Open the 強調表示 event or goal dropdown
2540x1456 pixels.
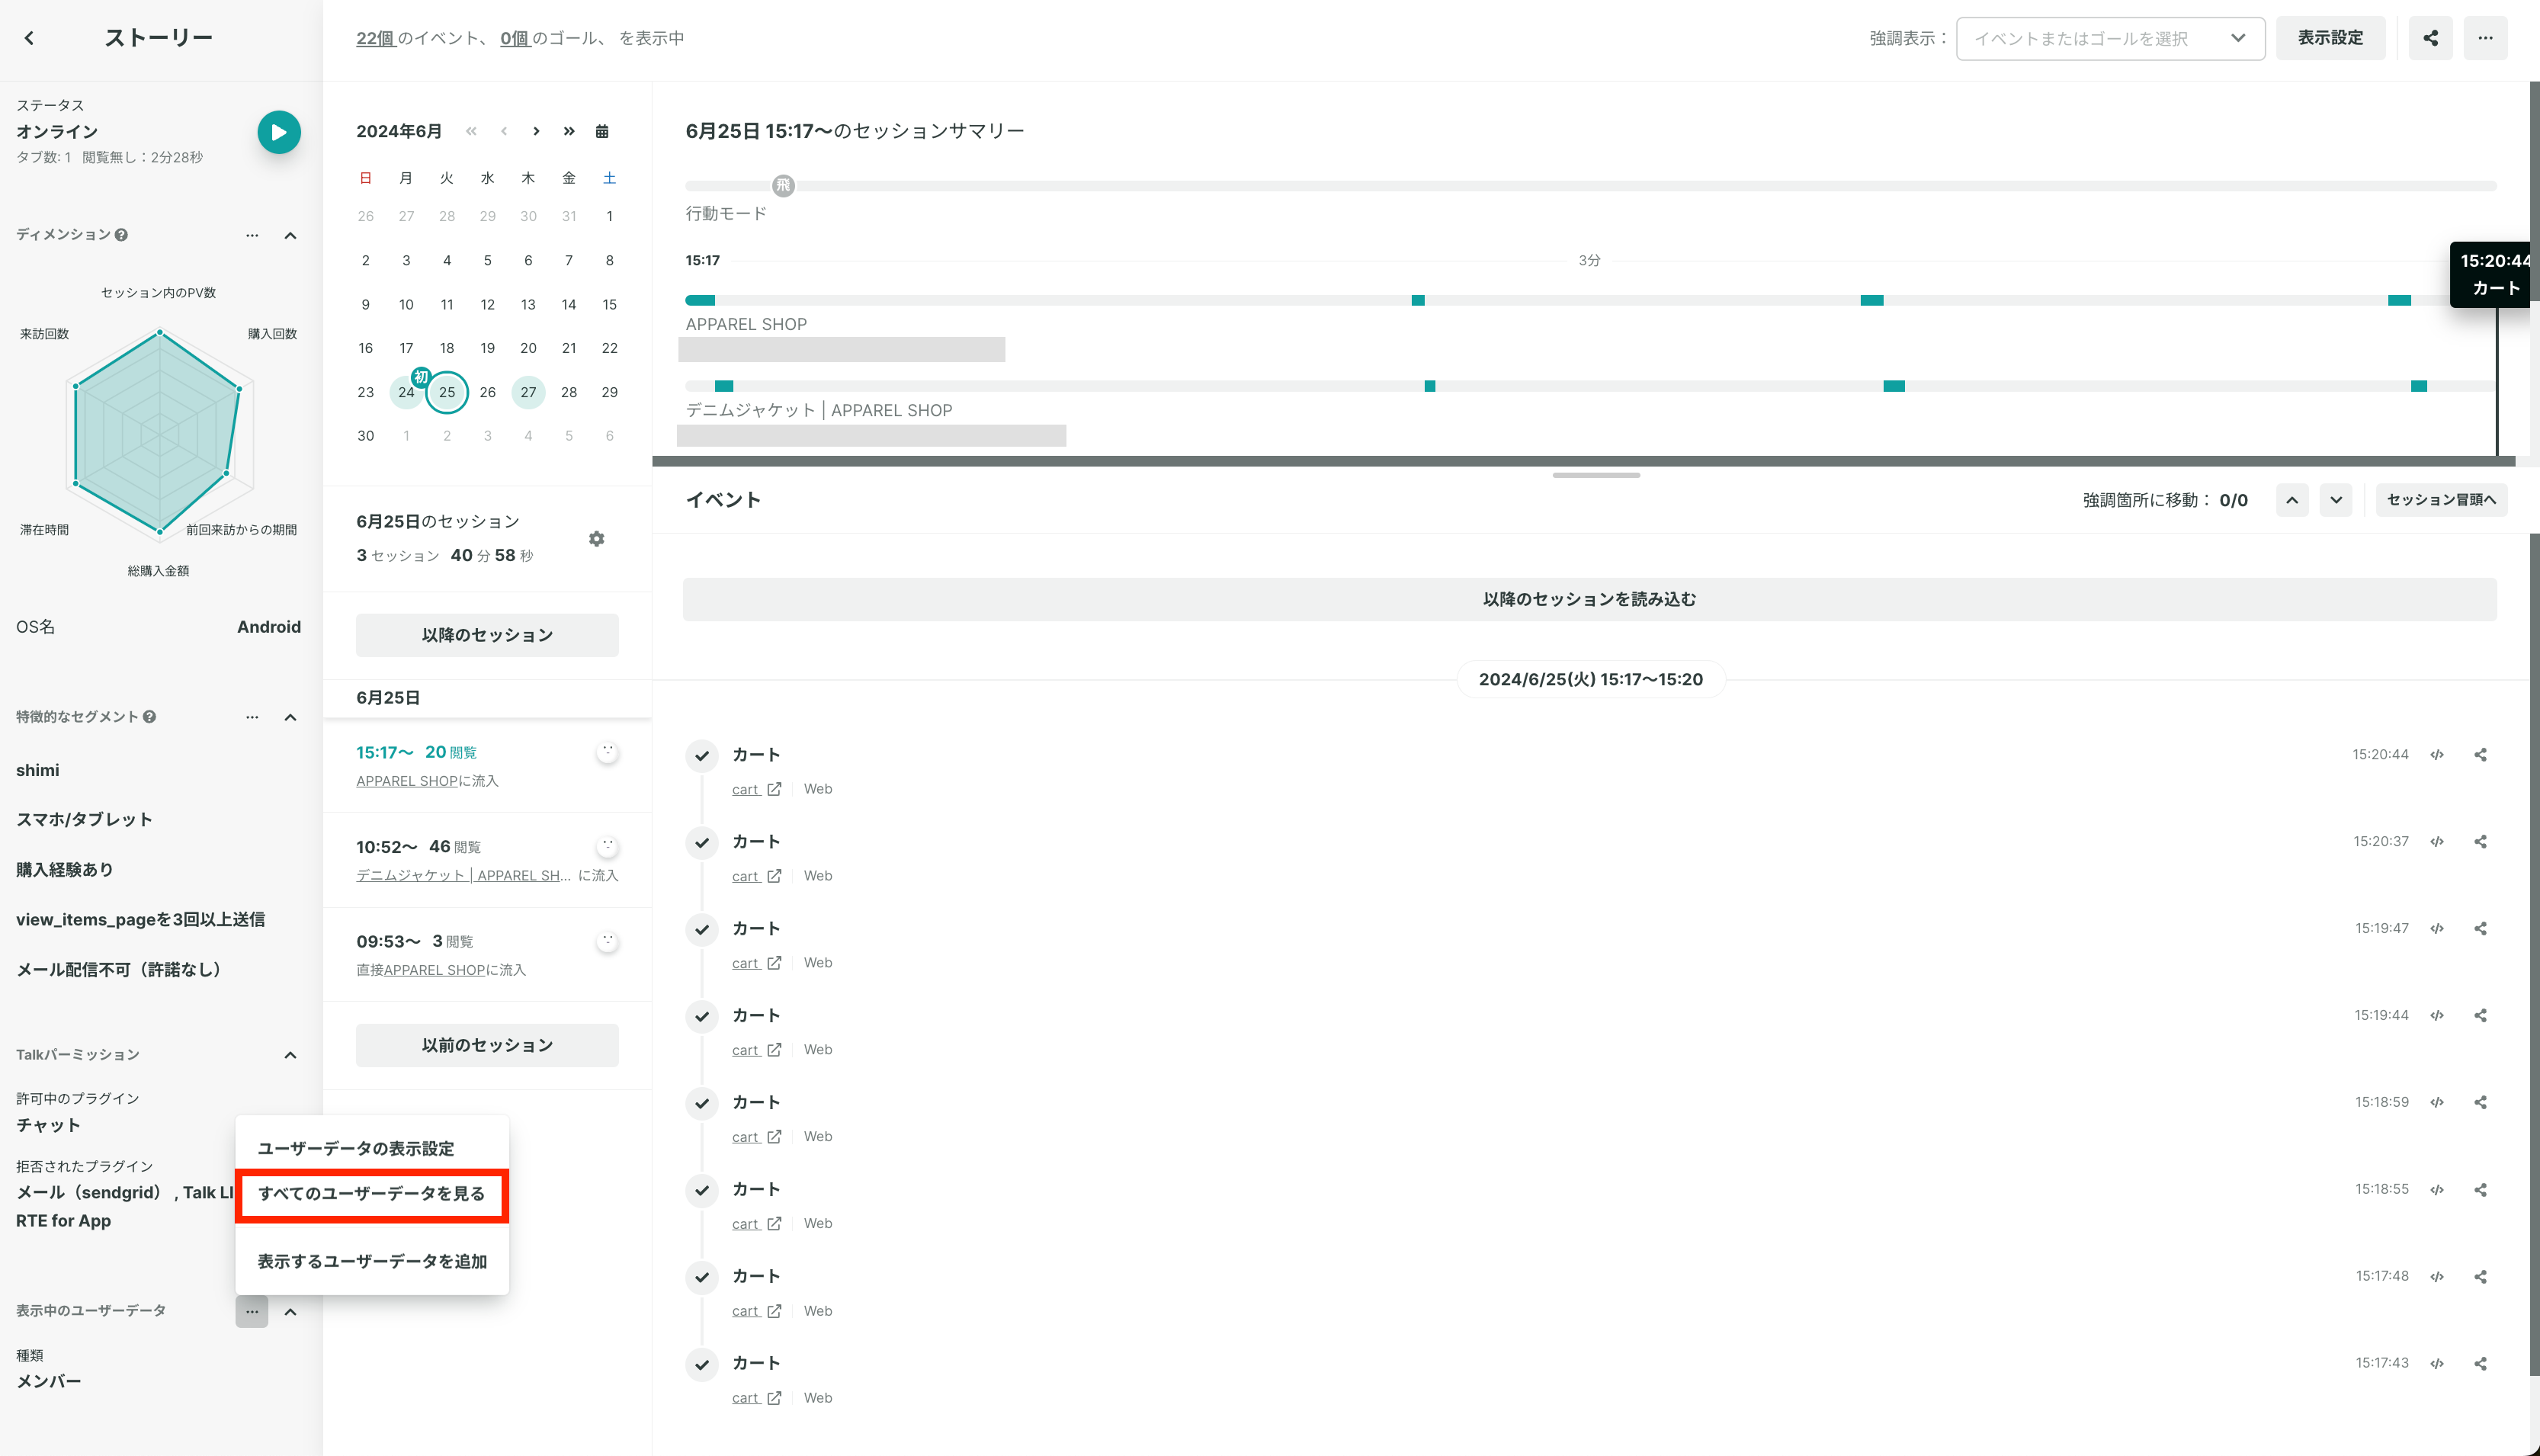tap(2110, 38)
